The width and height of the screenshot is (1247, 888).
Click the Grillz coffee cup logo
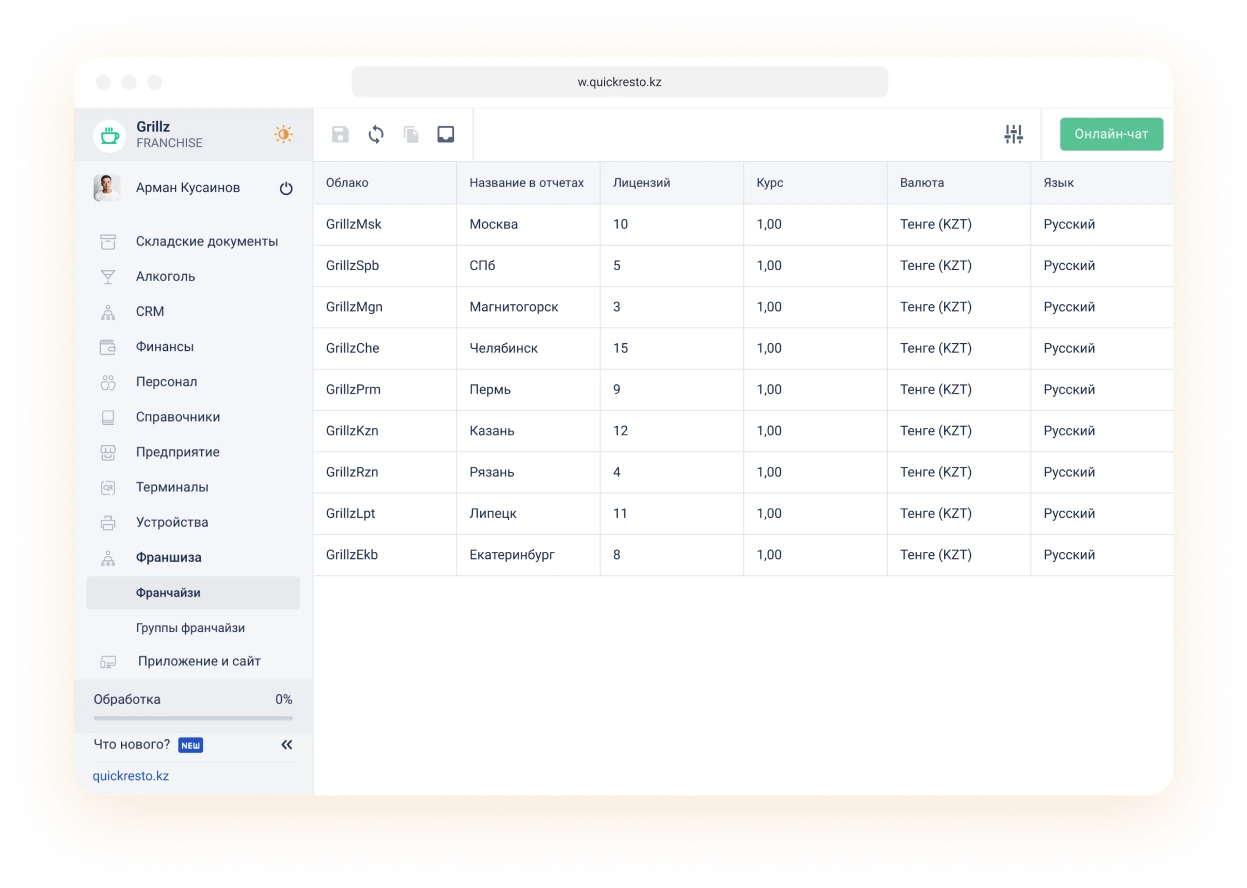(109, 135)
